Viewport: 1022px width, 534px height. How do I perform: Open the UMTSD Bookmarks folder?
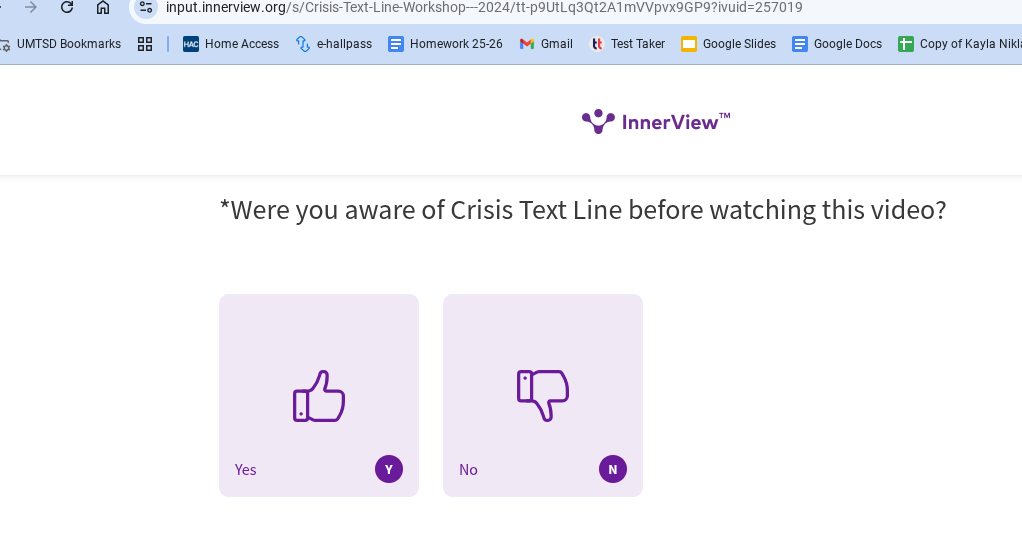click(60, 44)
